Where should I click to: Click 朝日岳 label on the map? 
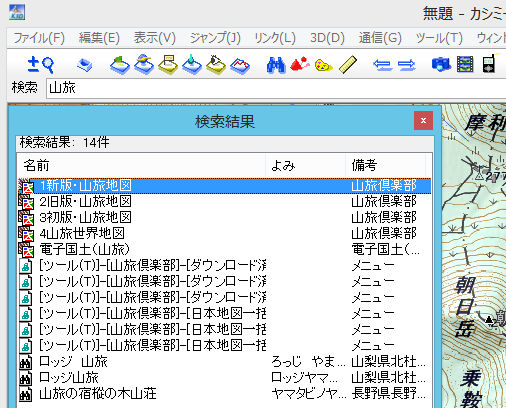pyautogui.click(x=465, y=307)
